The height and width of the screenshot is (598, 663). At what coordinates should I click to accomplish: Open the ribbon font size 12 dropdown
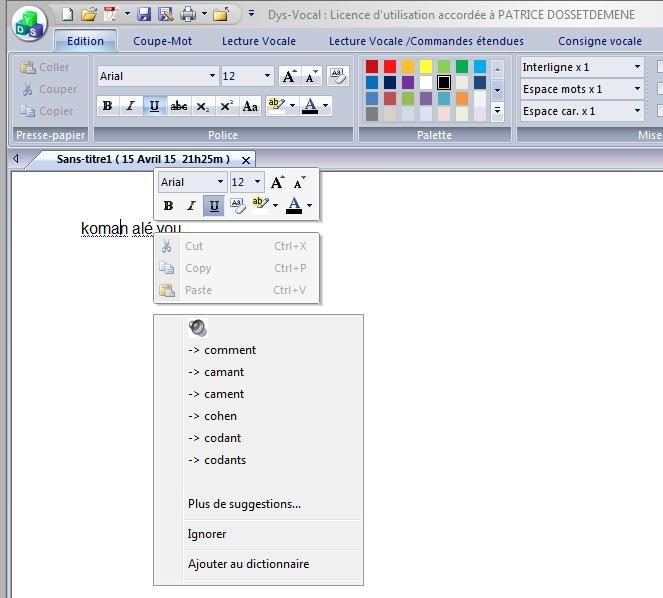click(x=267, y=76)
